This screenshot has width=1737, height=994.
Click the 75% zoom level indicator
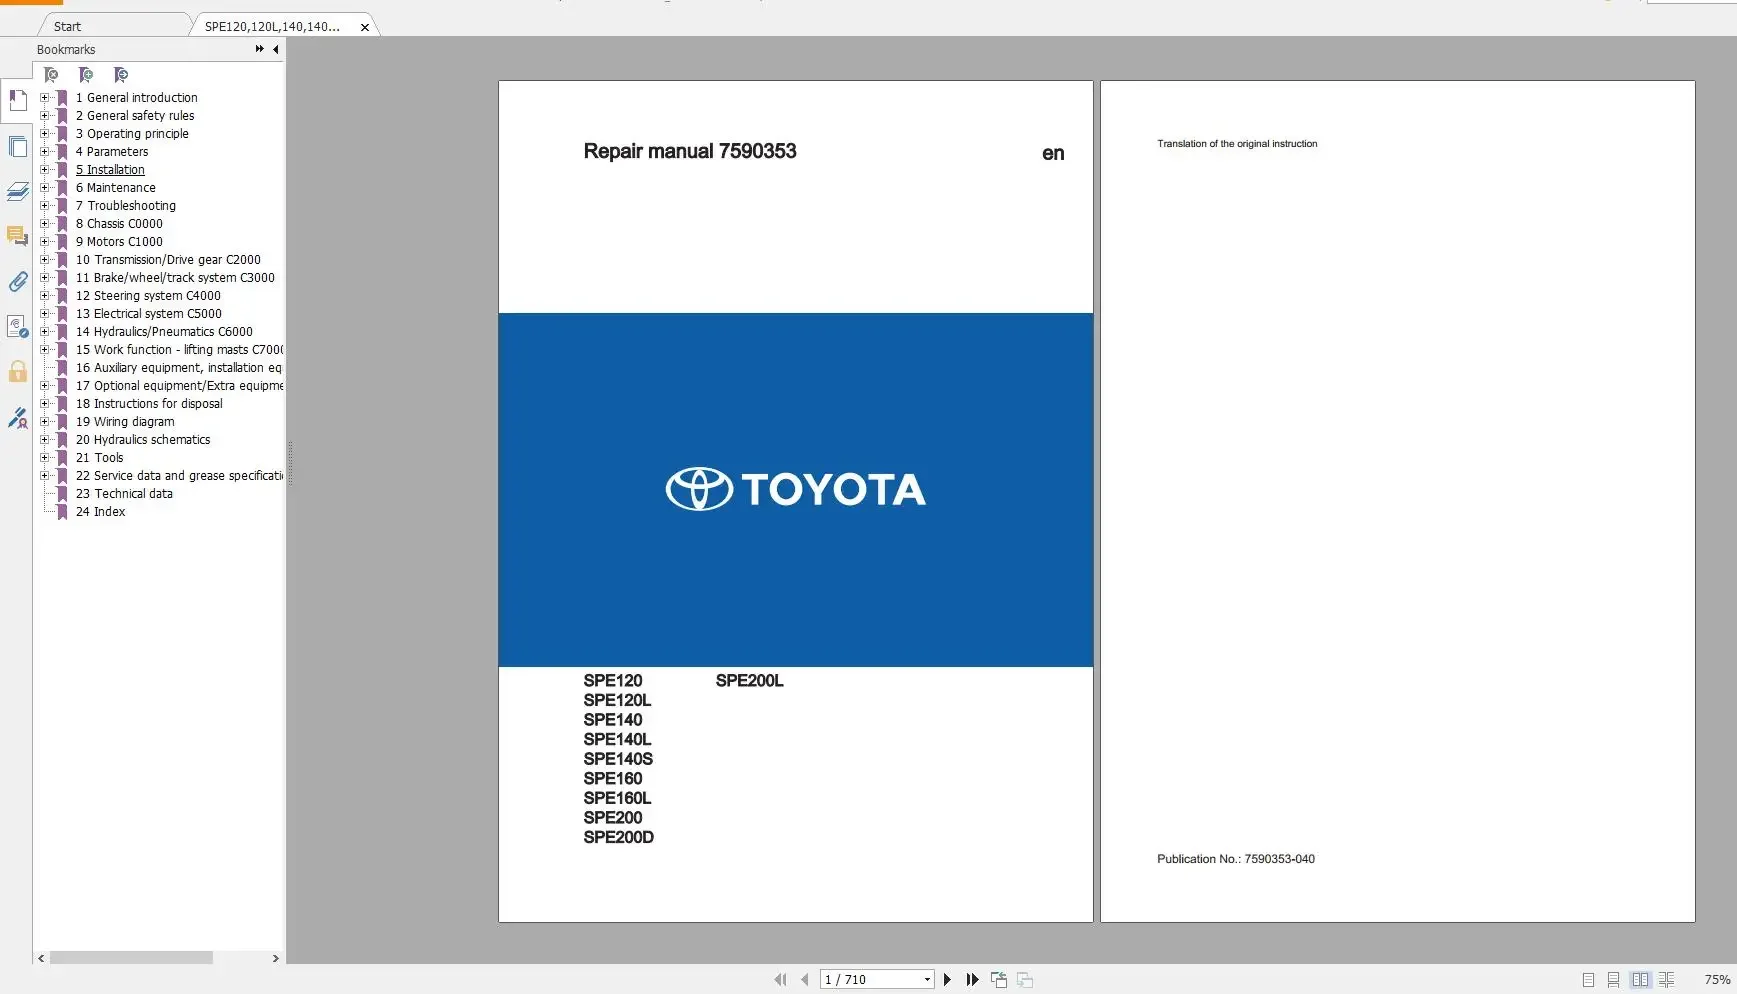tap(1717, 980)
